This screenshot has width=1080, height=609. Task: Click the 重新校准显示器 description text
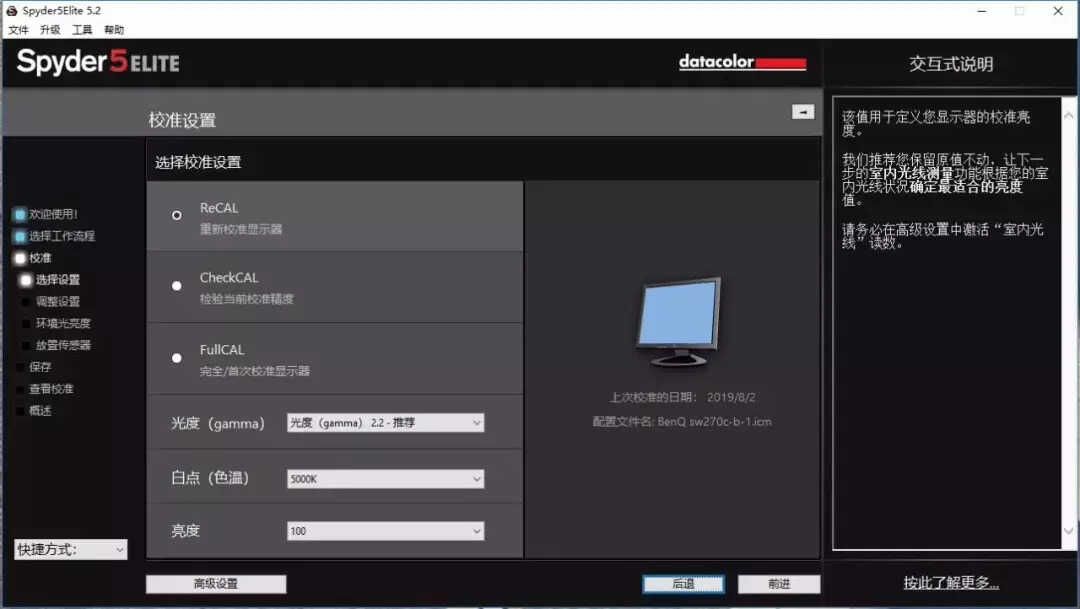241,229
